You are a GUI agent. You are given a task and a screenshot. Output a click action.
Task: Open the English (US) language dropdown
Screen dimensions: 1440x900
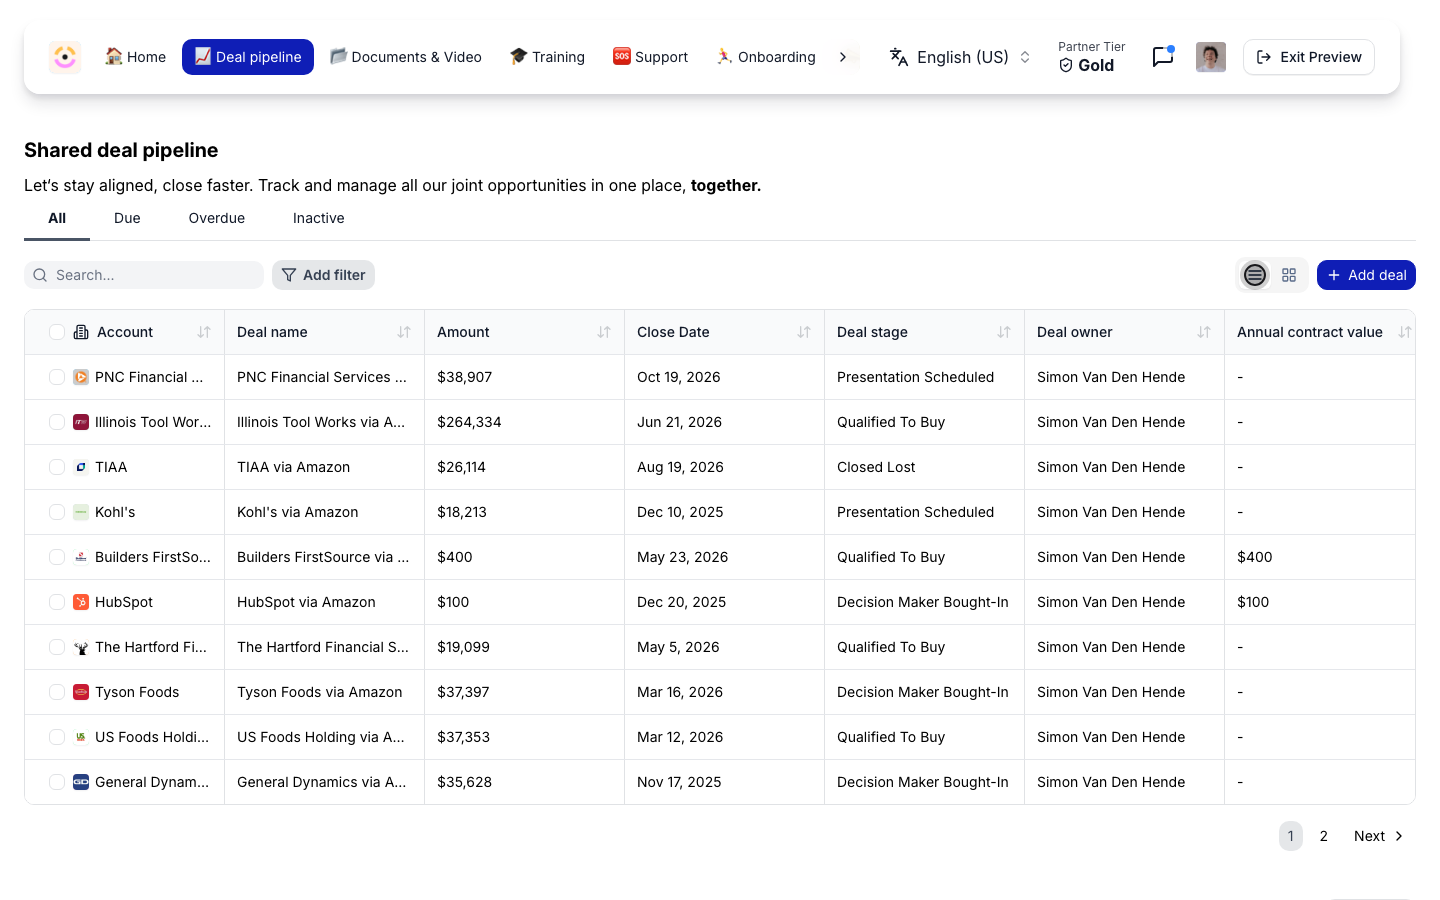click(960, 57)
